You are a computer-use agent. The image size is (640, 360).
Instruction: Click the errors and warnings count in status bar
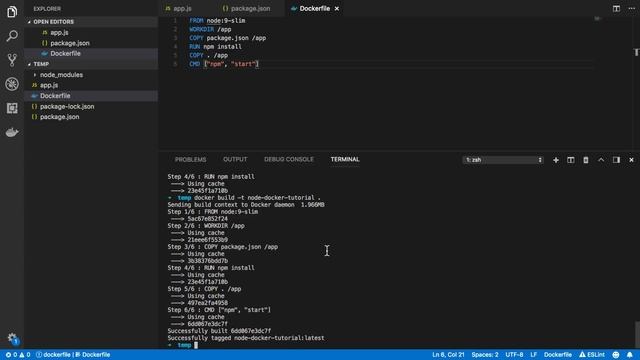18,355
